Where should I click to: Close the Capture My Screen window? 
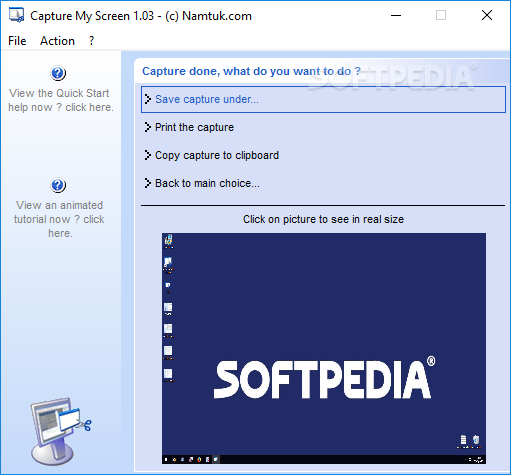coord(487,15)
